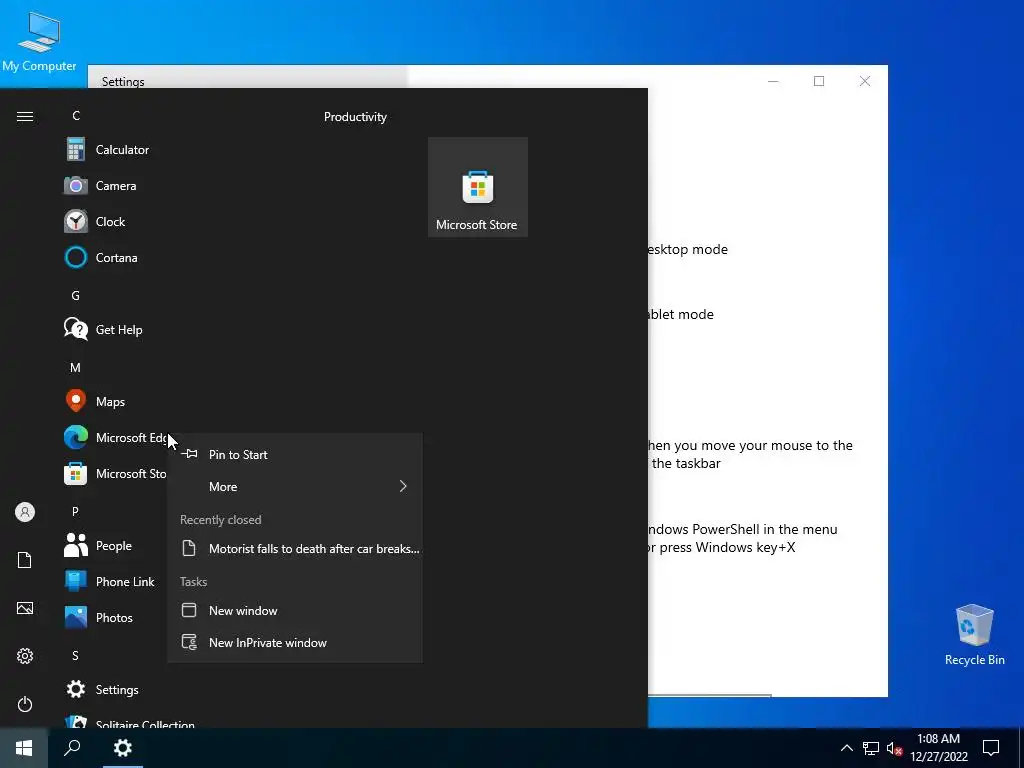Image resolution: width=1024 pixels, height=768 pixels.
Task: Click the letter C group header
Action: [x=76, y=116]
